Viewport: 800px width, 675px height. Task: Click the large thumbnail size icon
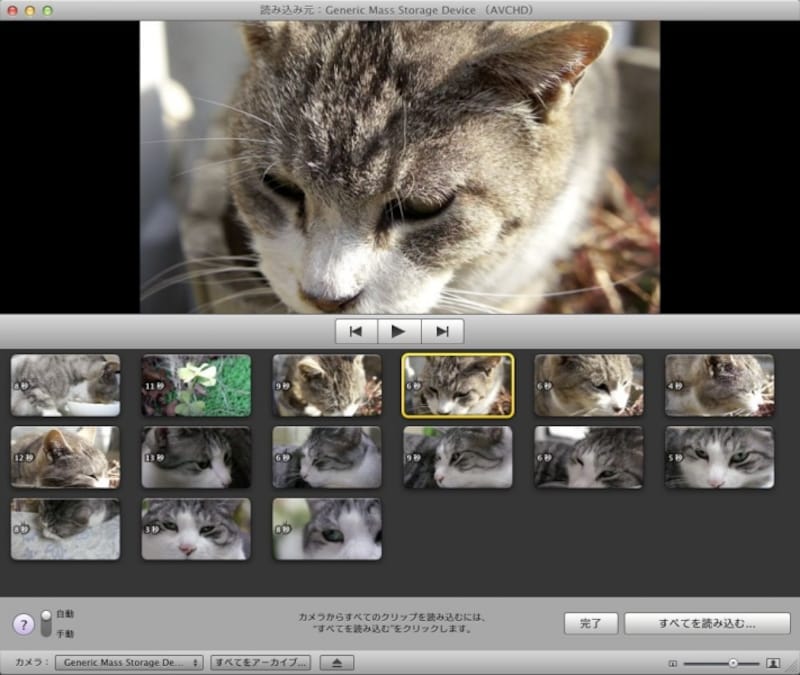[773, 663]
